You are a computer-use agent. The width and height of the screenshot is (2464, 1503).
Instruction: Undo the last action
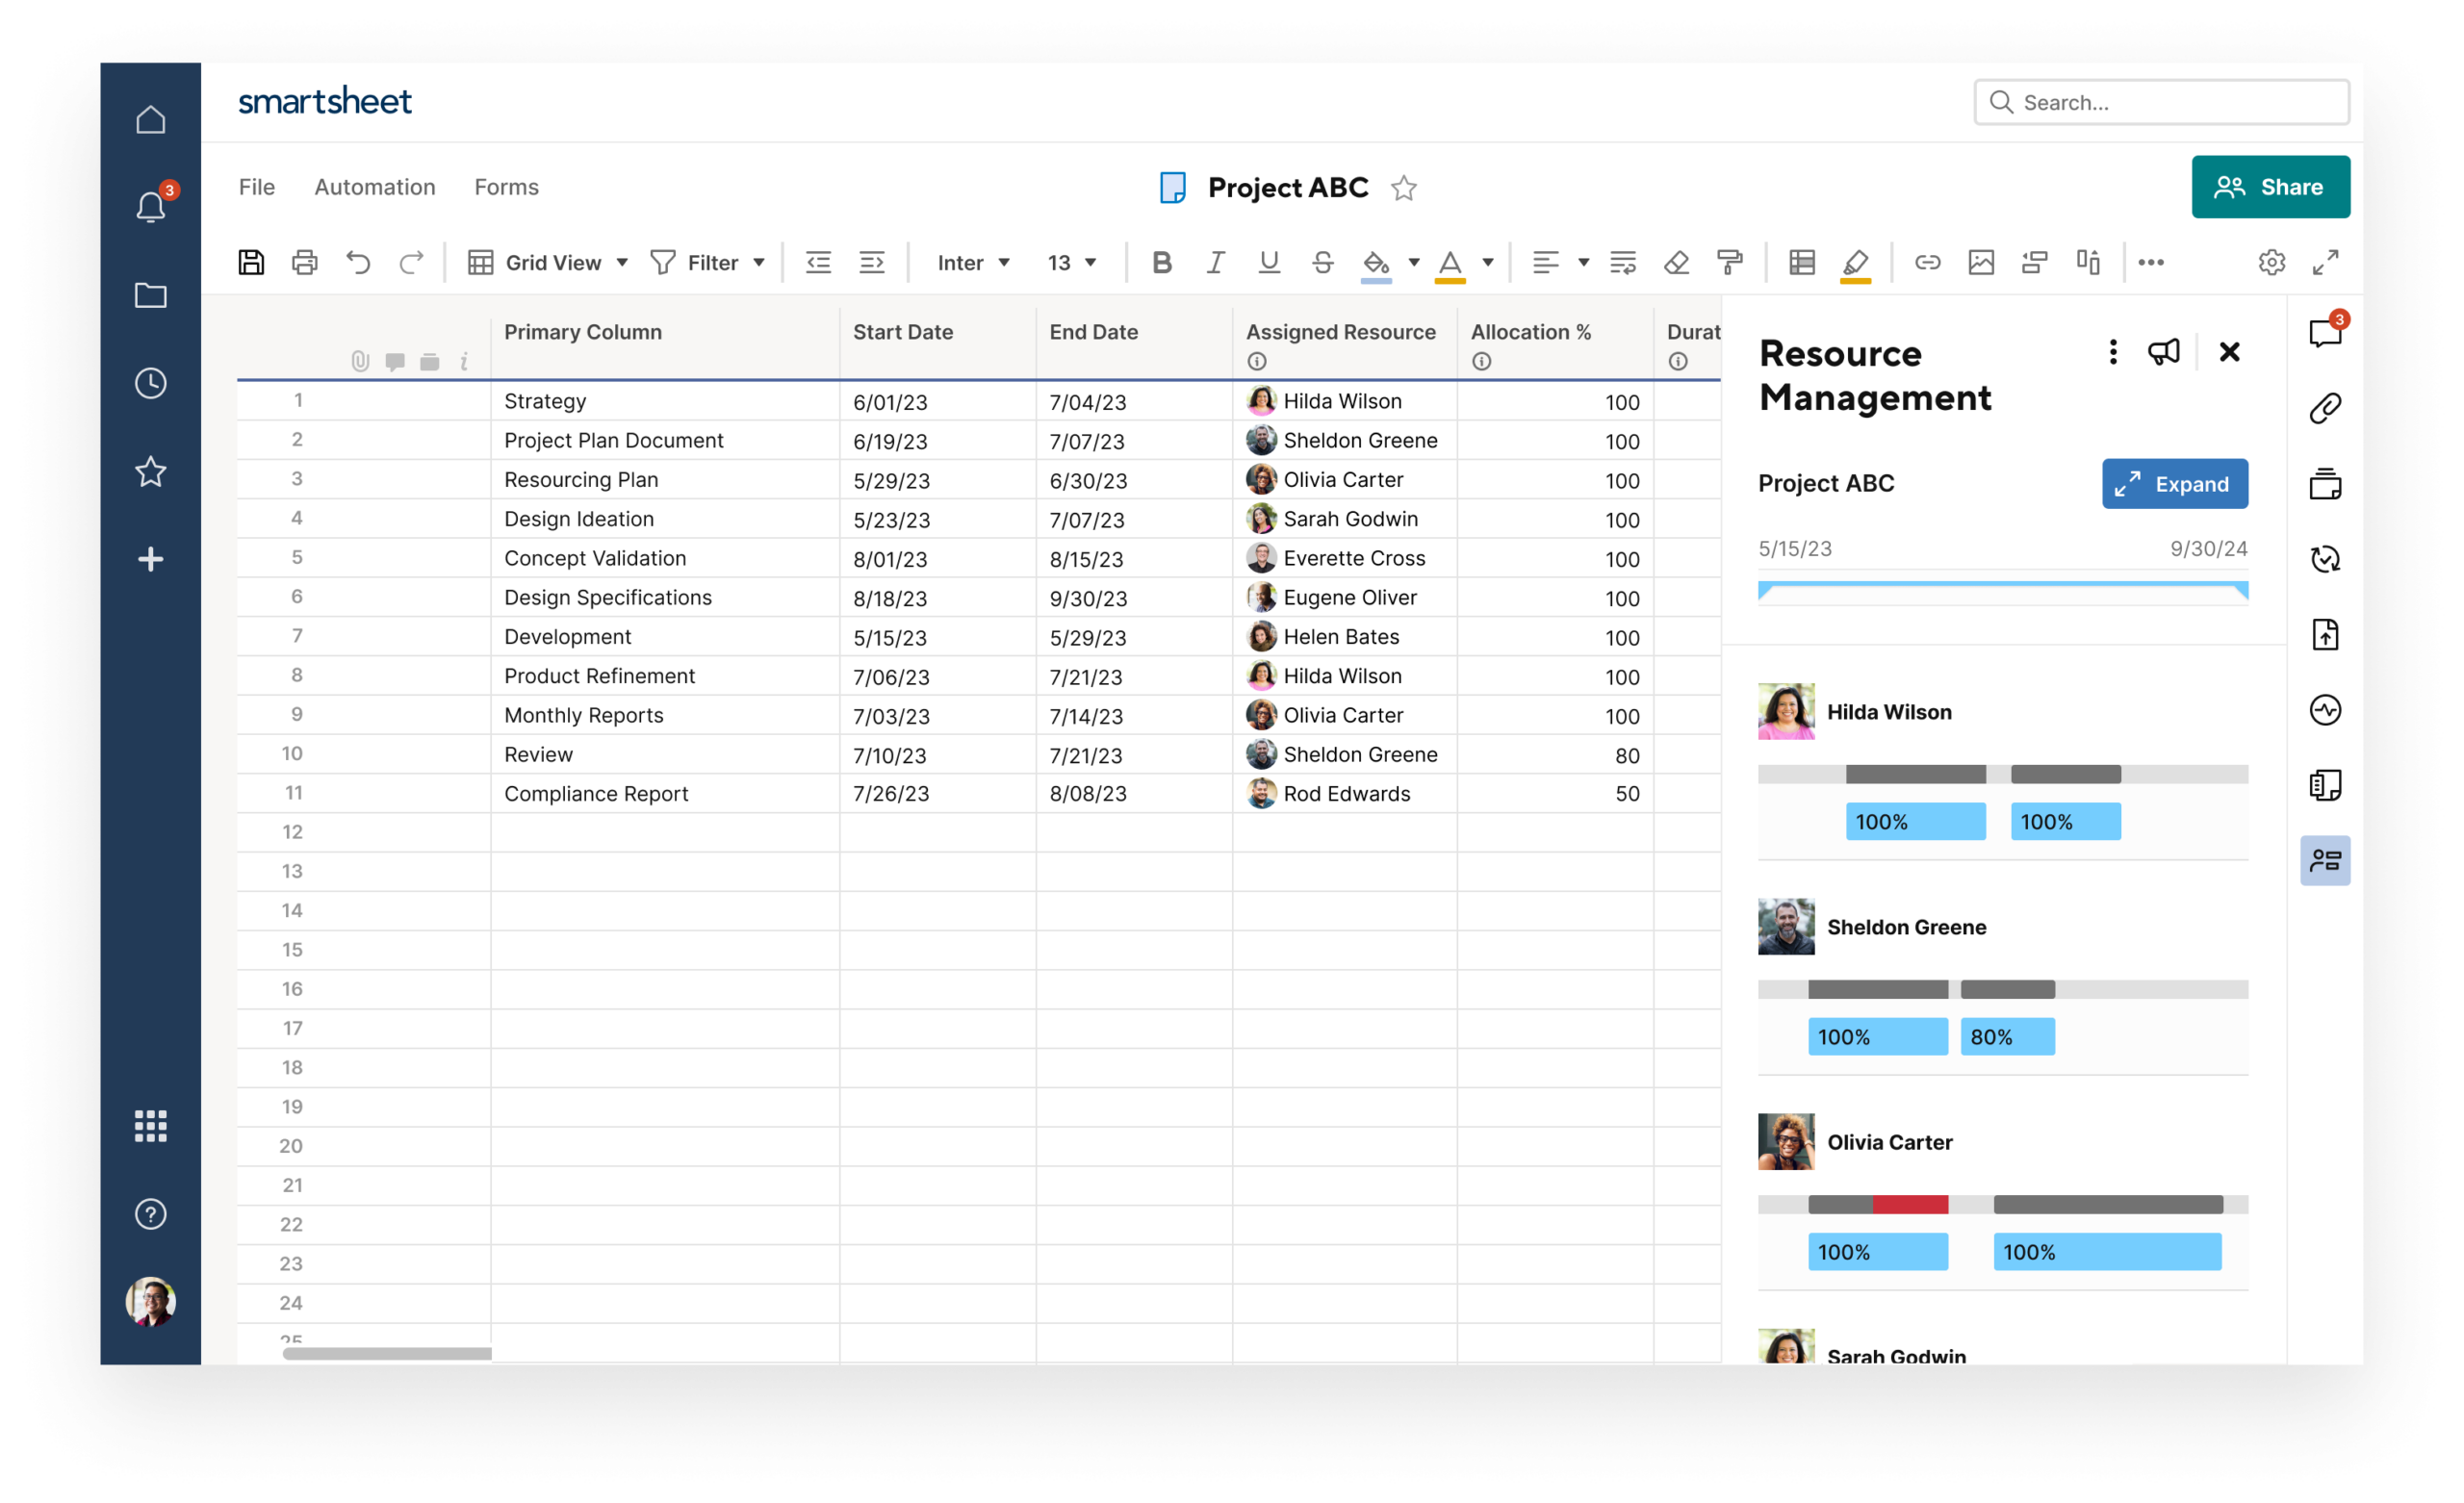point(358,262)
